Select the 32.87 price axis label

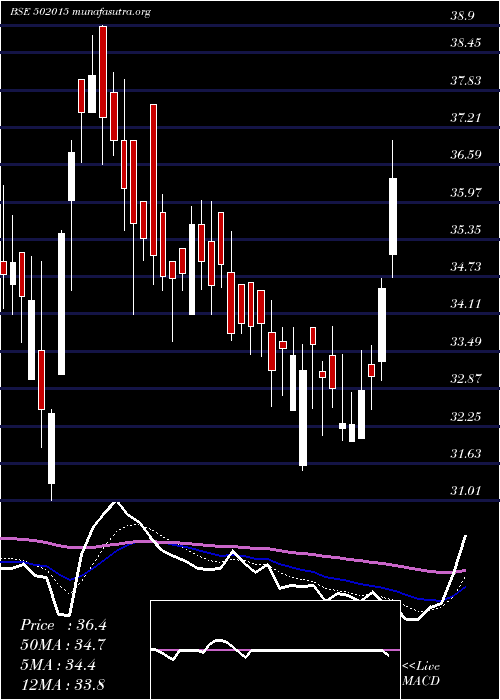466,379
